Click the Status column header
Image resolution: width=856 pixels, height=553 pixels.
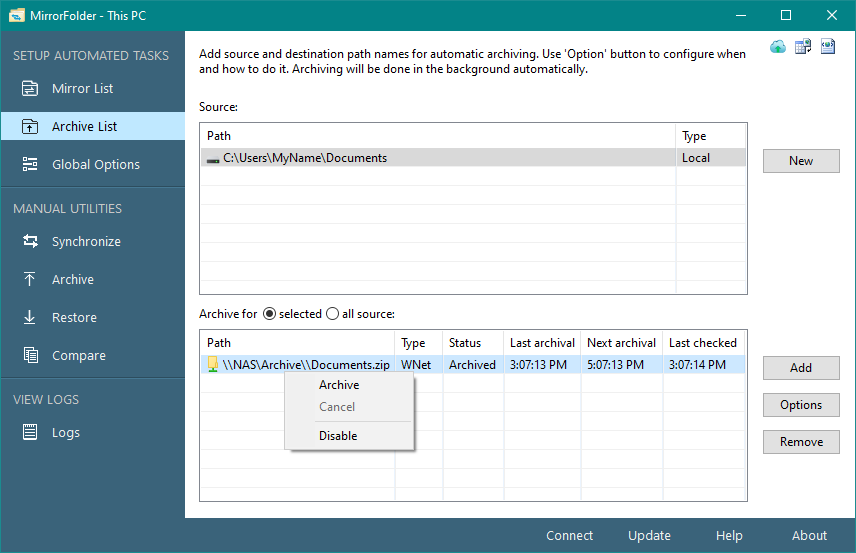[x=473, y=343]
